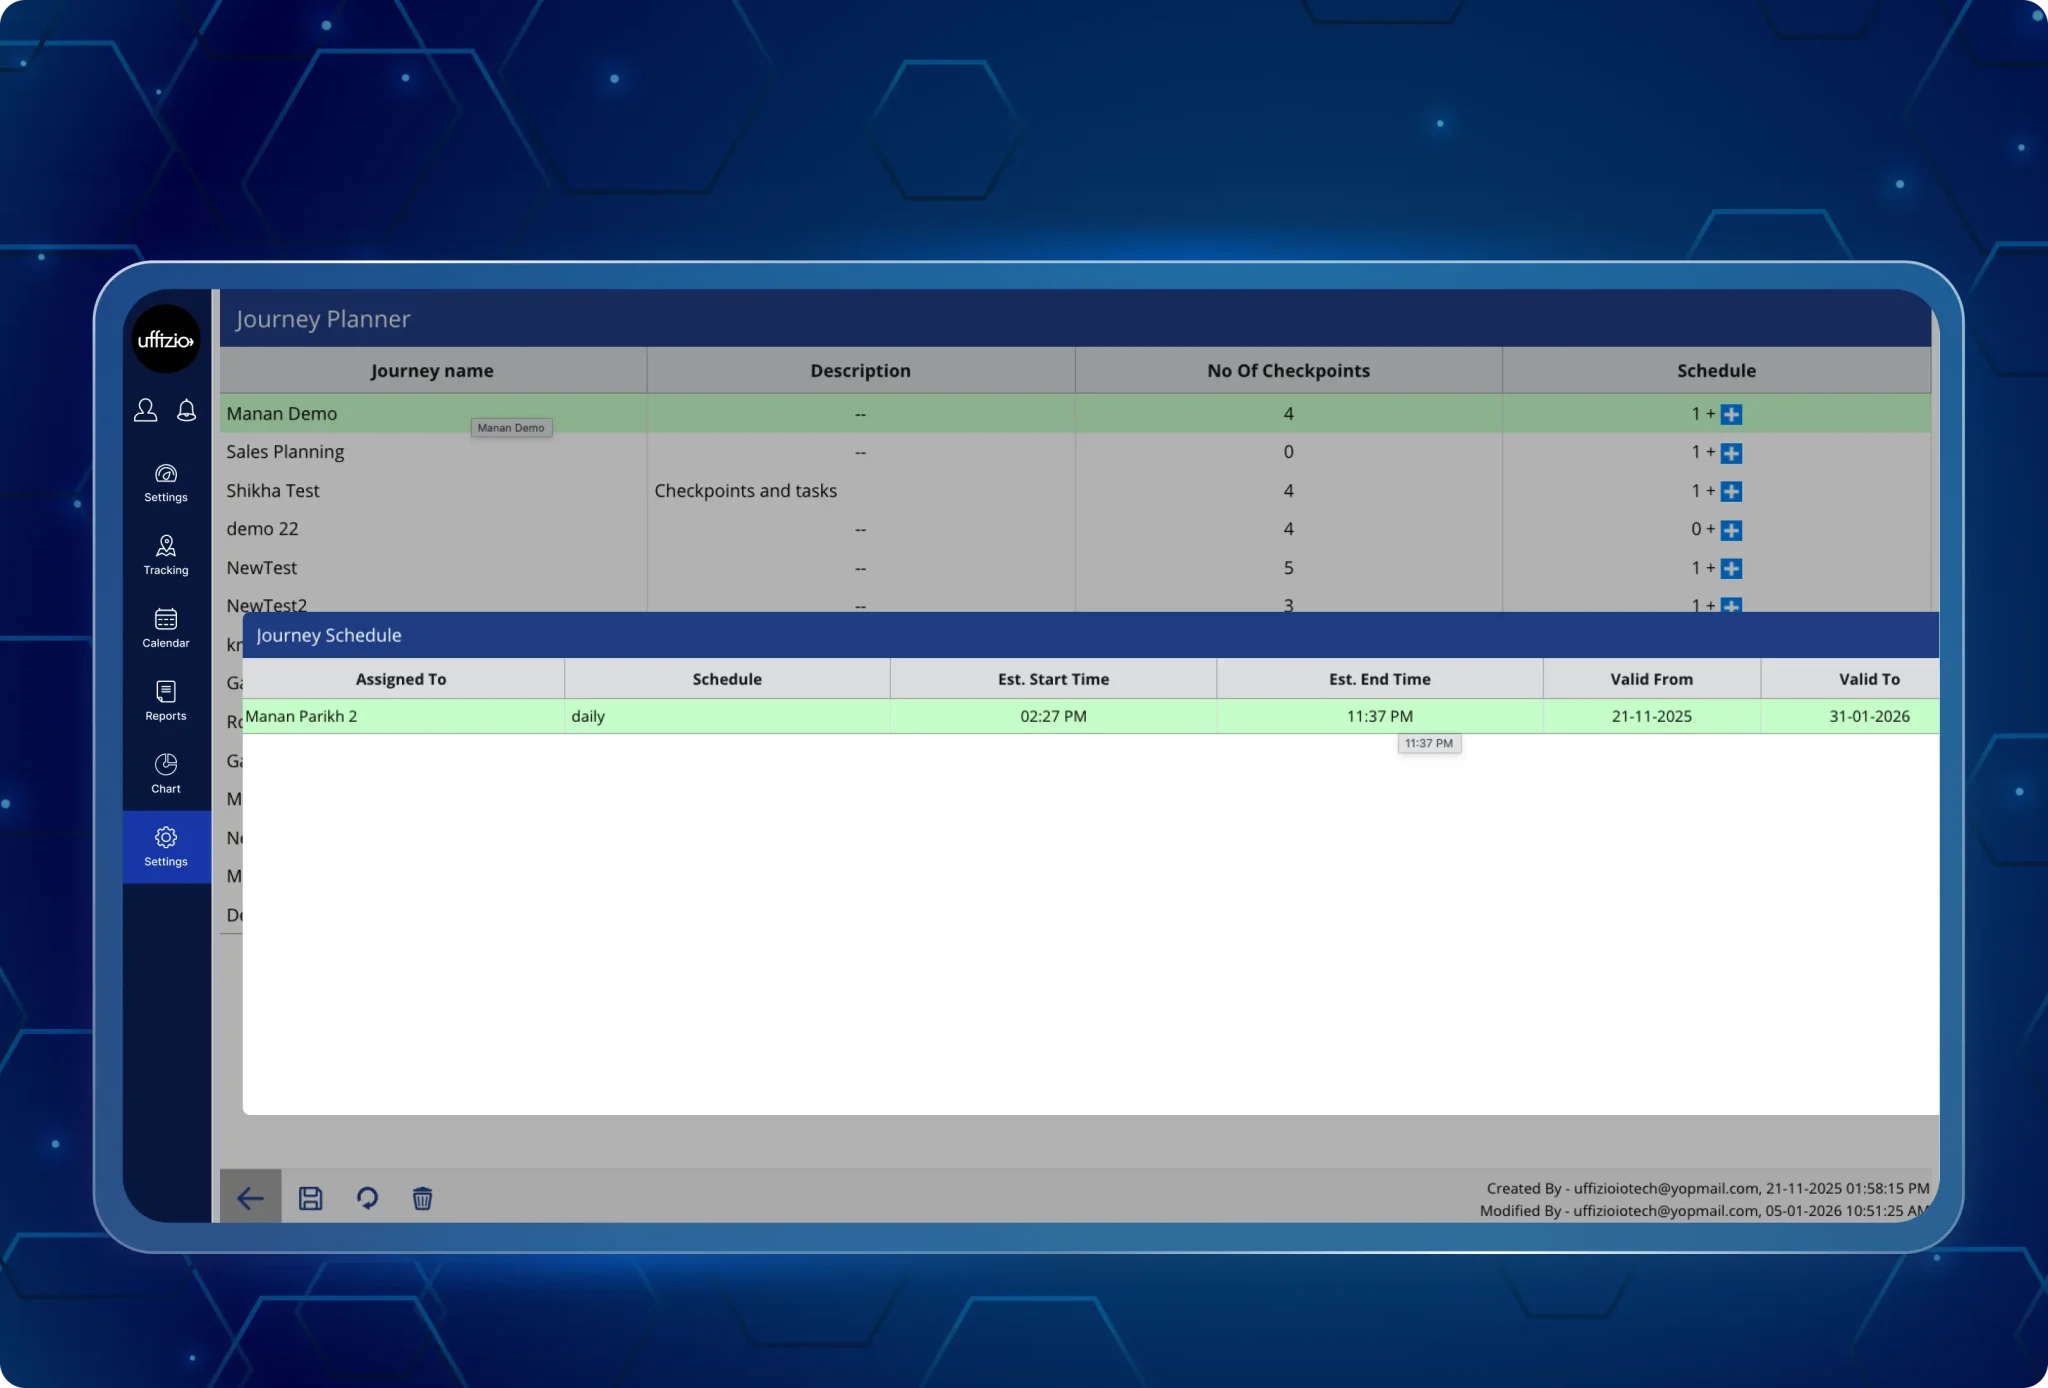This screenshot has height=1388, width=2048.
Task: Select the highlighted gear Settings menu item
Action: (166, 846)
